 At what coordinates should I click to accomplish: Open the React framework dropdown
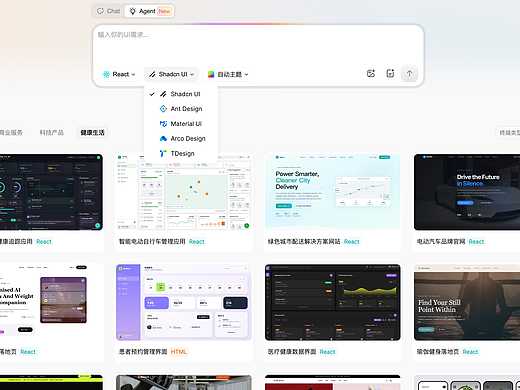(x=119, y=74)
